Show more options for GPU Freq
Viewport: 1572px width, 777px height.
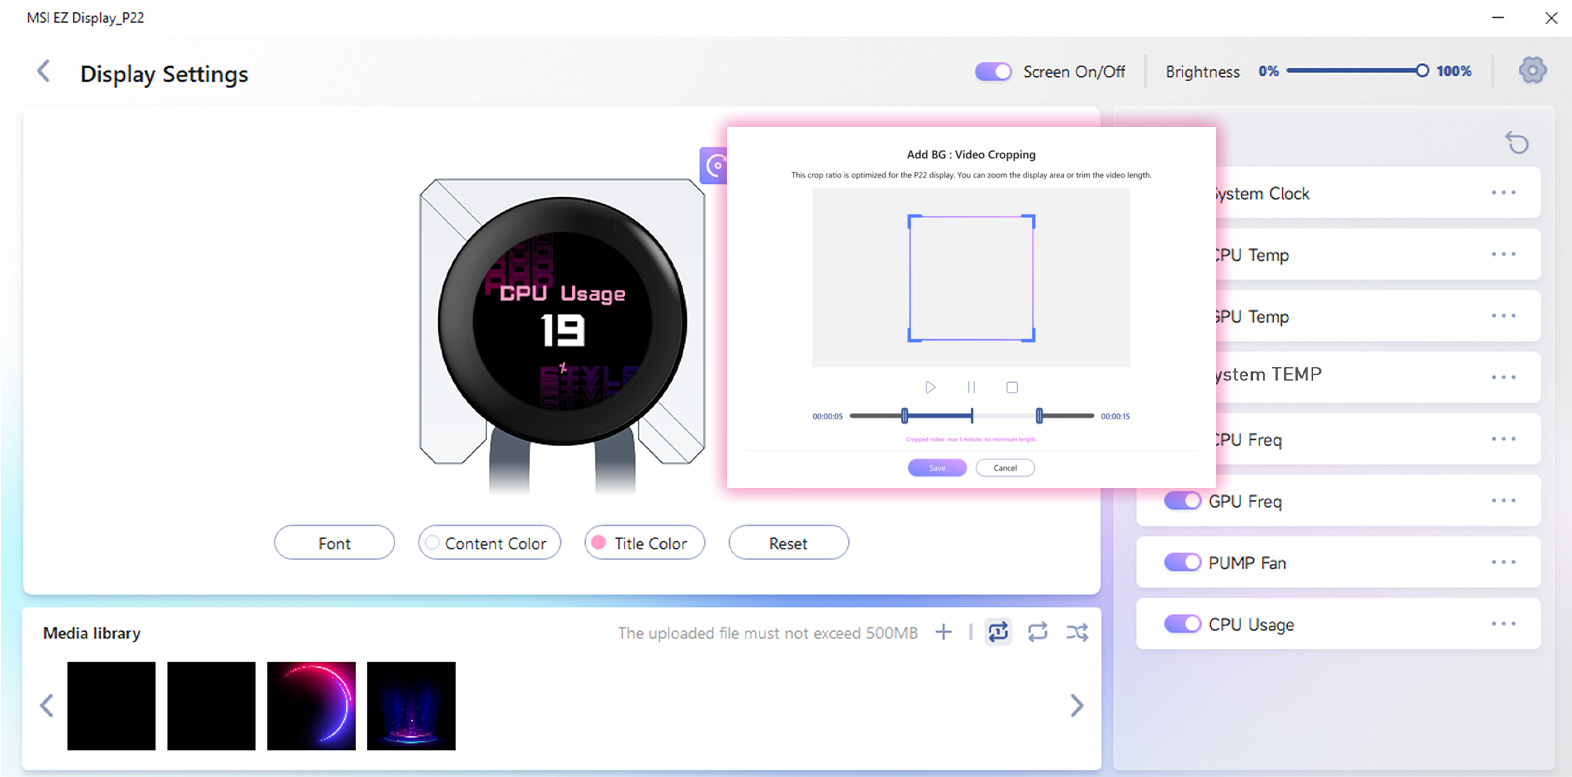point(1503,501)
